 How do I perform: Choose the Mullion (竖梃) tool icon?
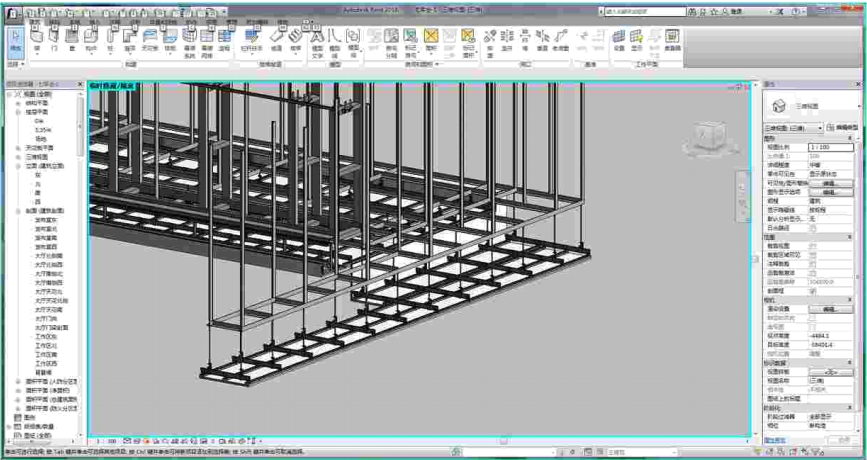[x=224, y=36]
